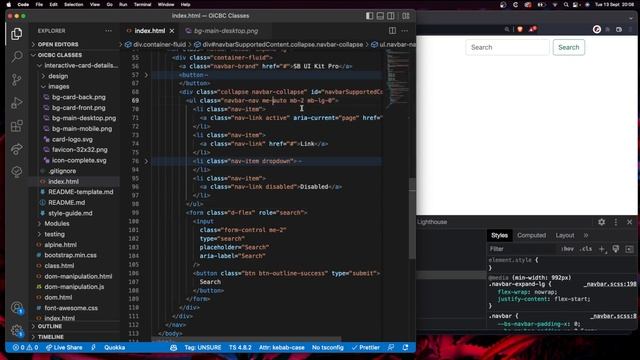Click the Explorer more actions ellipsis
This screenshot has height=360, width=640.
coord(108,31)
